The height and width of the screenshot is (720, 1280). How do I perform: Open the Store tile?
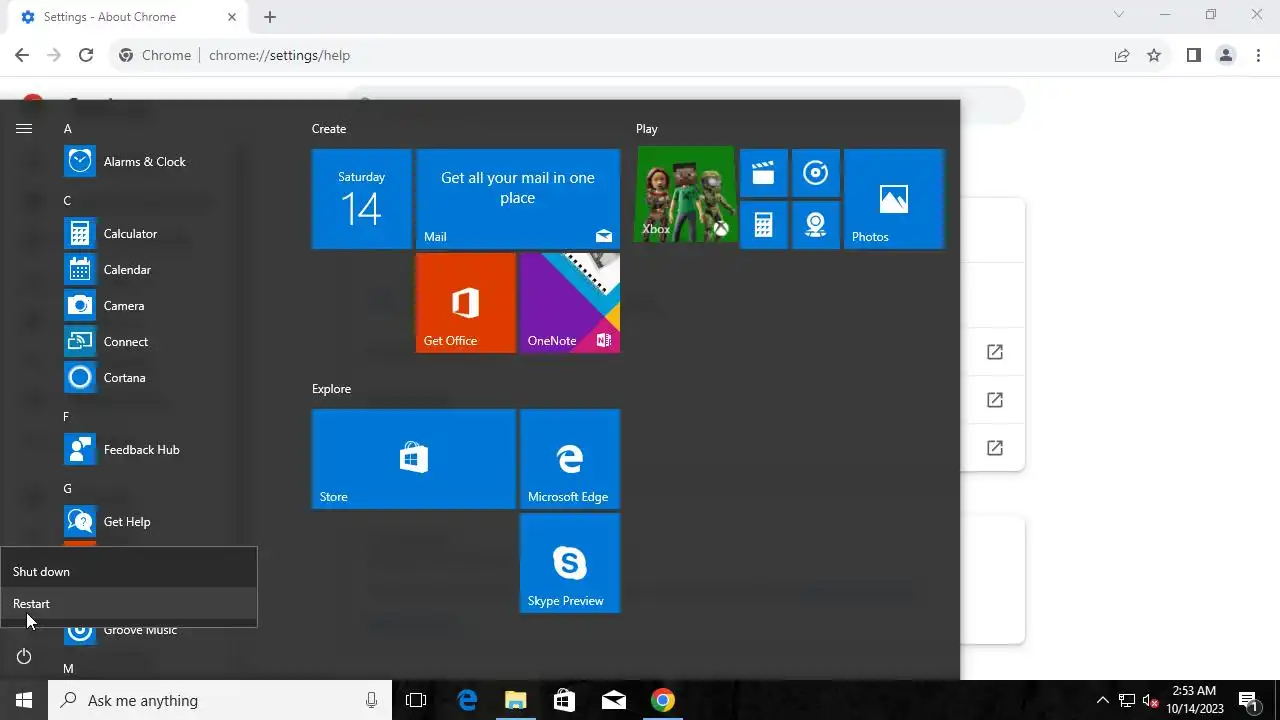414,459
